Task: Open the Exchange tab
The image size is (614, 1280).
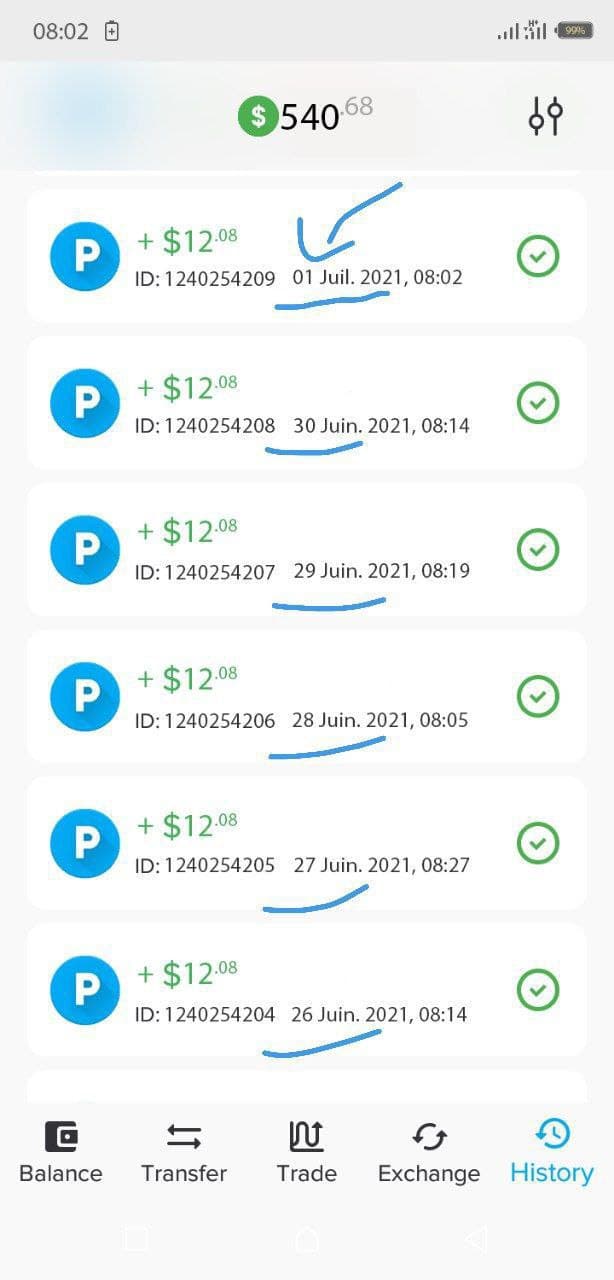Action: pos(429,1153)
